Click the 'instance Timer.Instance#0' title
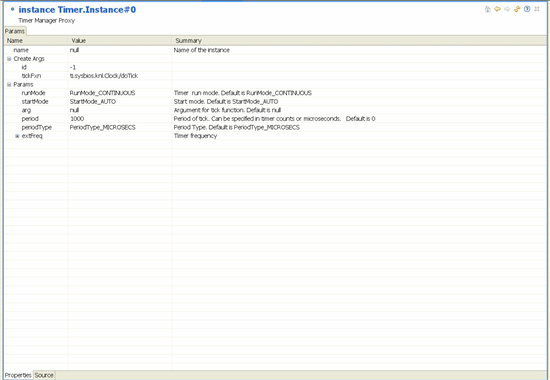 coord(77,9)
